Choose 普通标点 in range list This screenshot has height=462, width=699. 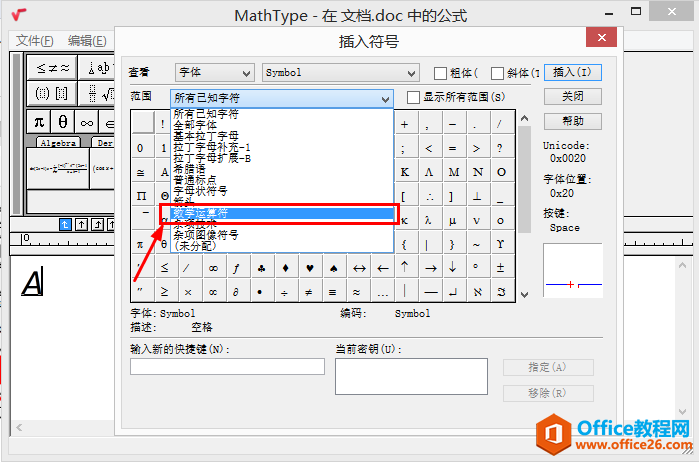pos(282,180)
